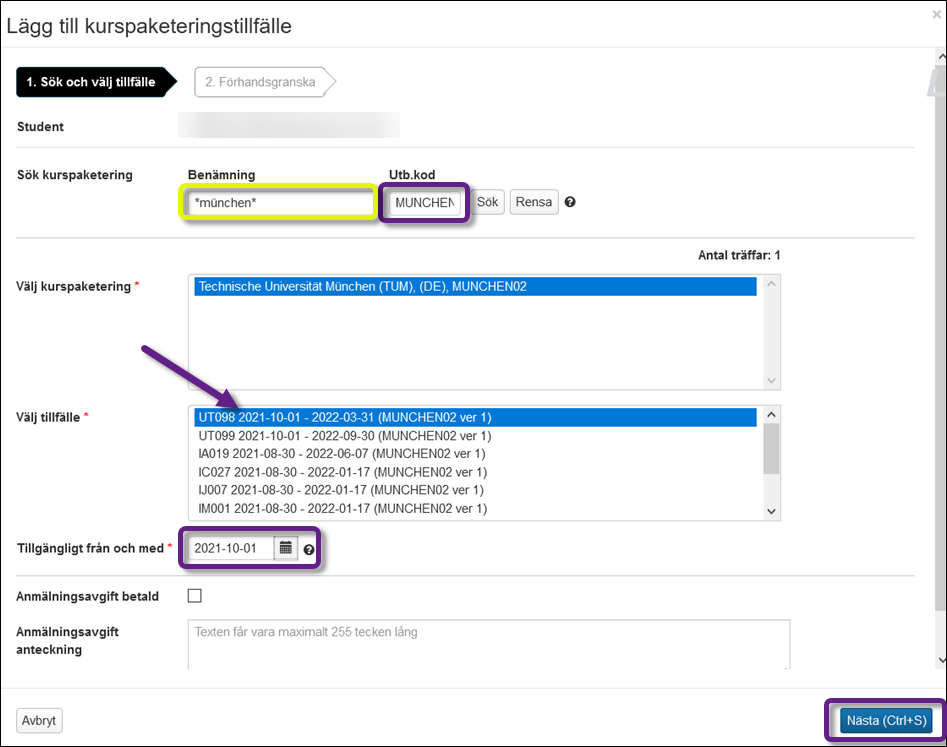Open the calendar date picker icon

(286, 548)
